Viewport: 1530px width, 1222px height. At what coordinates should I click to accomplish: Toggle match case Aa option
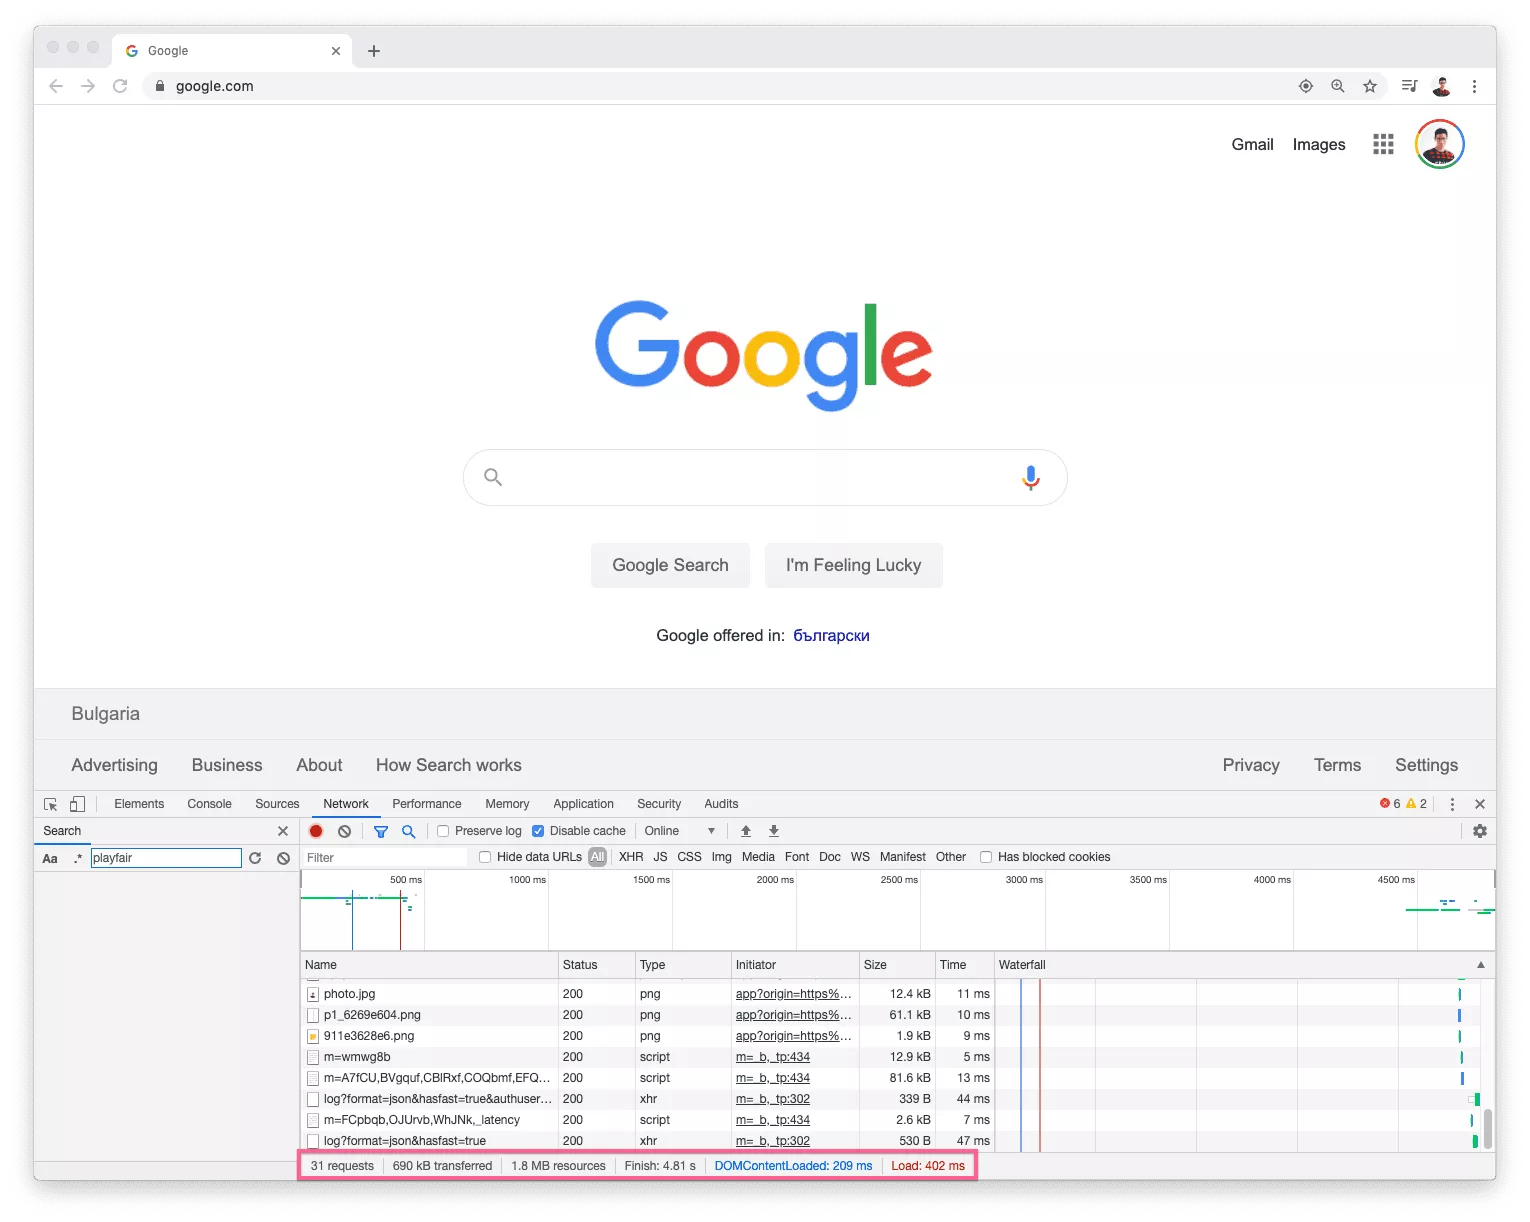(x=50, y=858)
